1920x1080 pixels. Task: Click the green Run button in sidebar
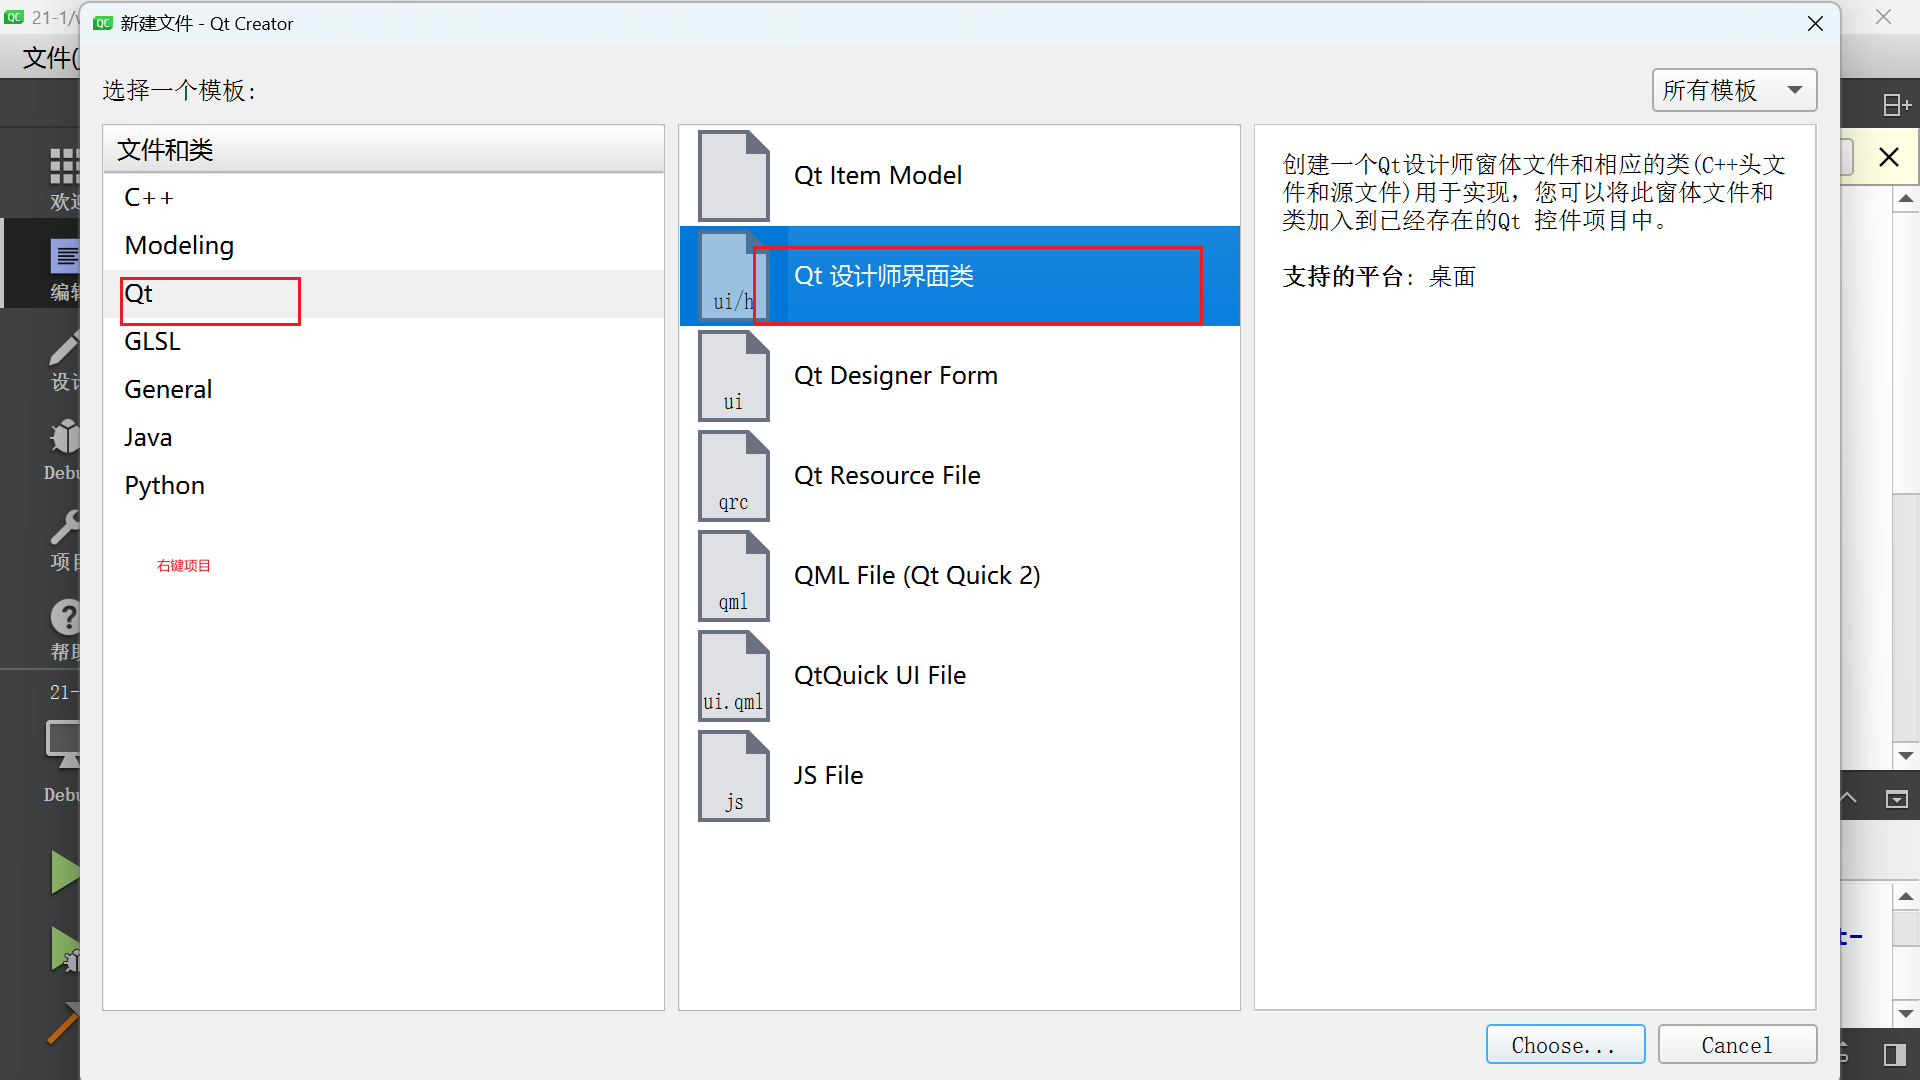click(x=62, y=870)
